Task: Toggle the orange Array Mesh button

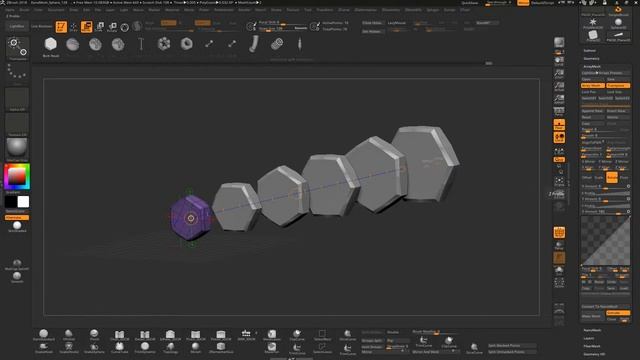Action: [593, 86]
